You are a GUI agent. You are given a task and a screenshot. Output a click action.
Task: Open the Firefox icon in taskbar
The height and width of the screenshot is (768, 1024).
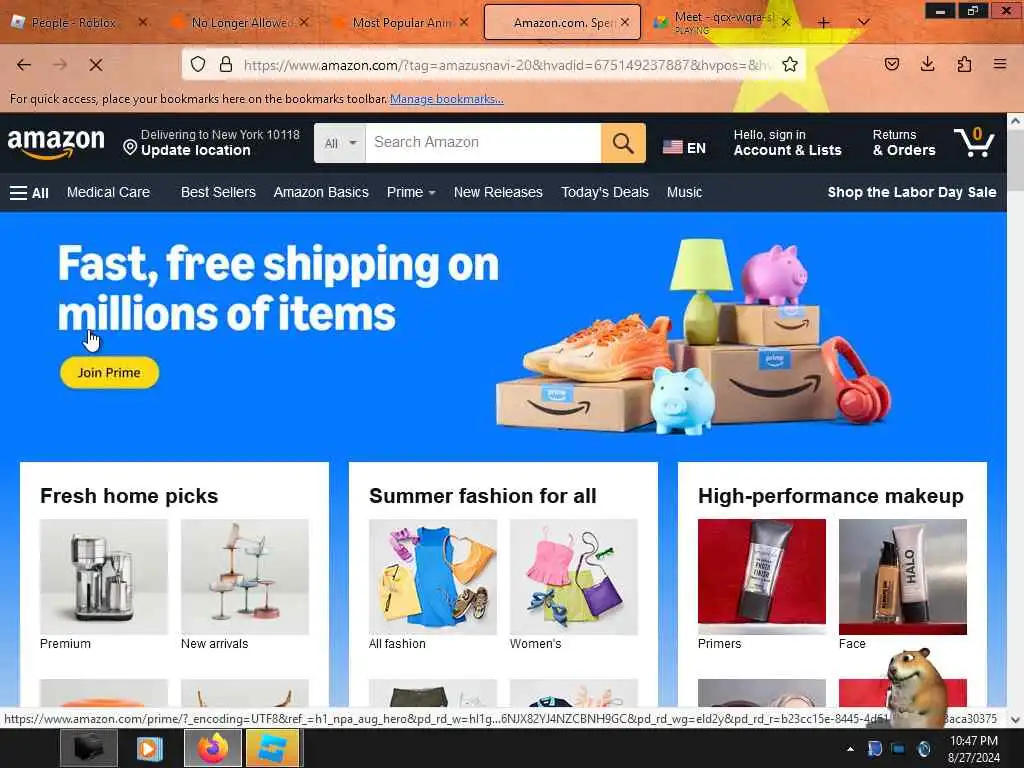213,748
